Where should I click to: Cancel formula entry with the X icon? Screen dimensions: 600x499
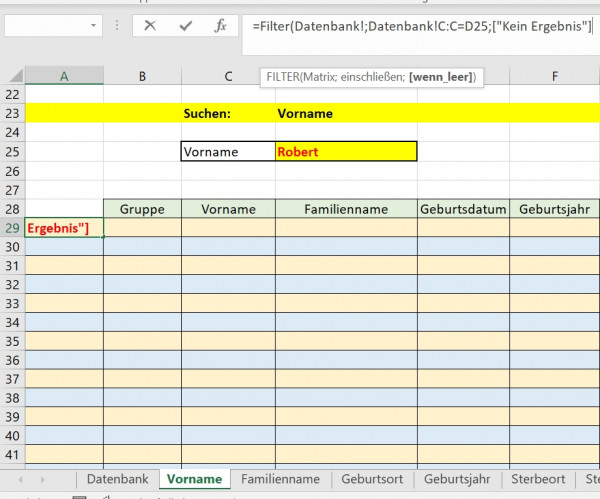(x=150, y=26)
